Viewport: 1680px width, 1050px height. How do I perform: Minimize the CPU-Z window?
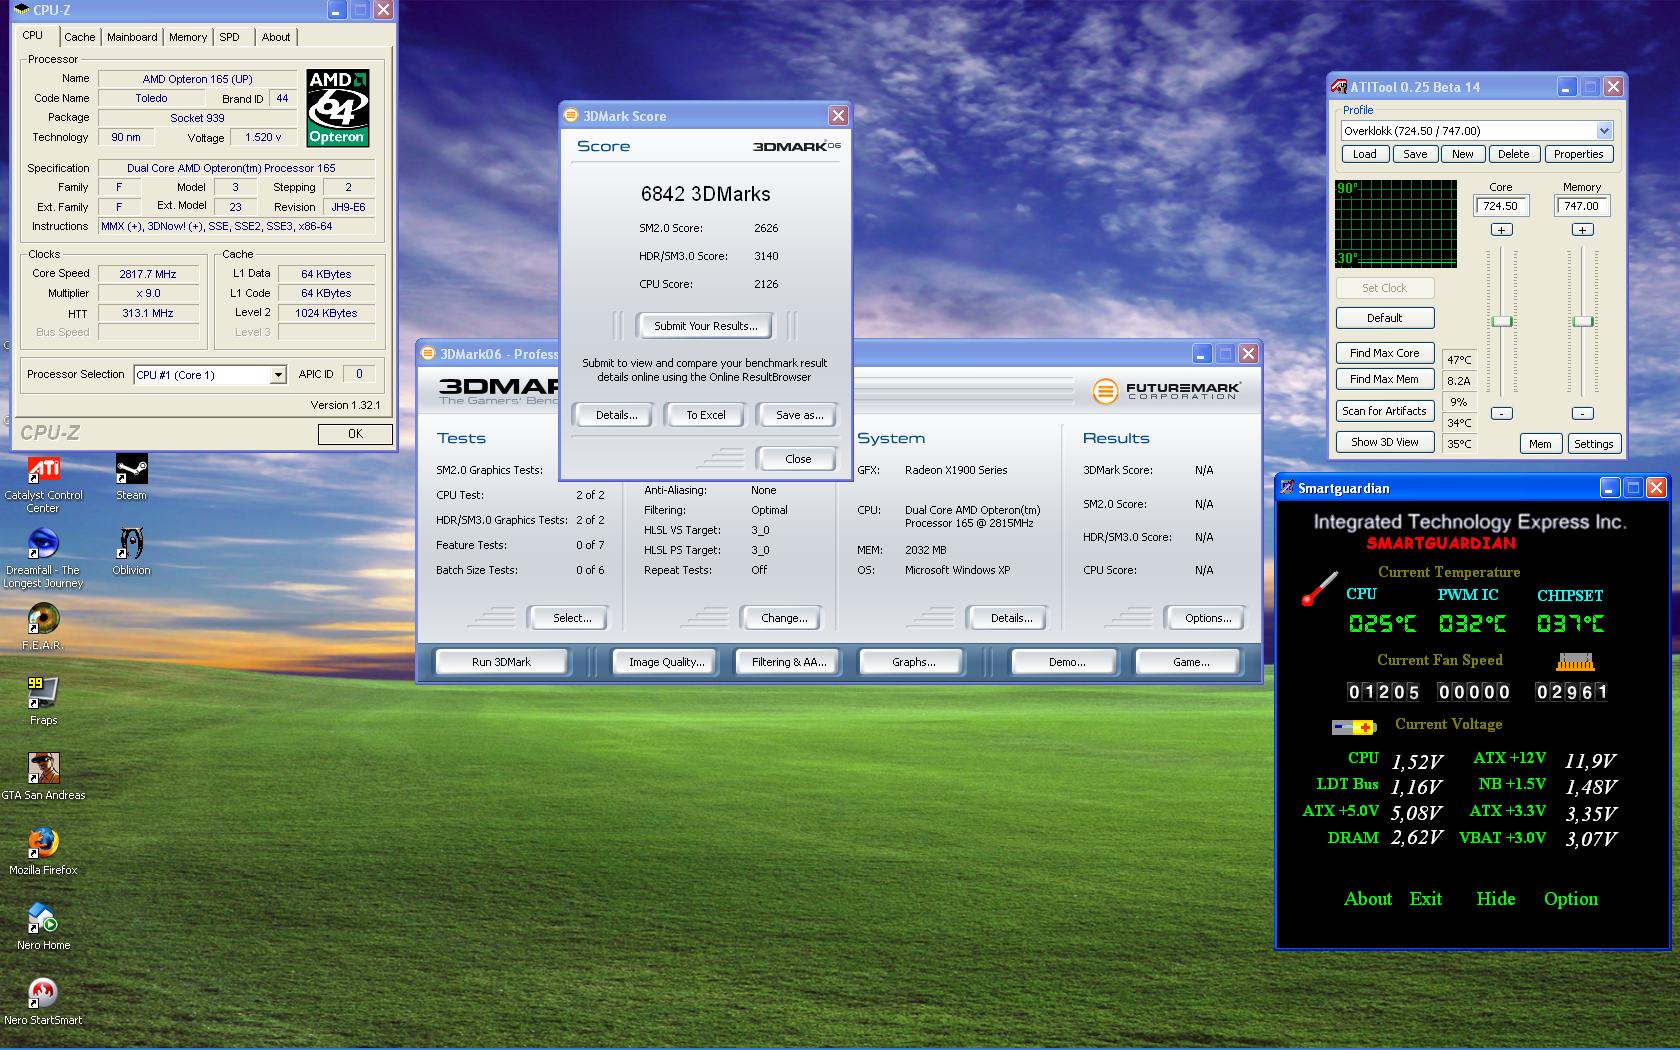click(x=336, y=11)
